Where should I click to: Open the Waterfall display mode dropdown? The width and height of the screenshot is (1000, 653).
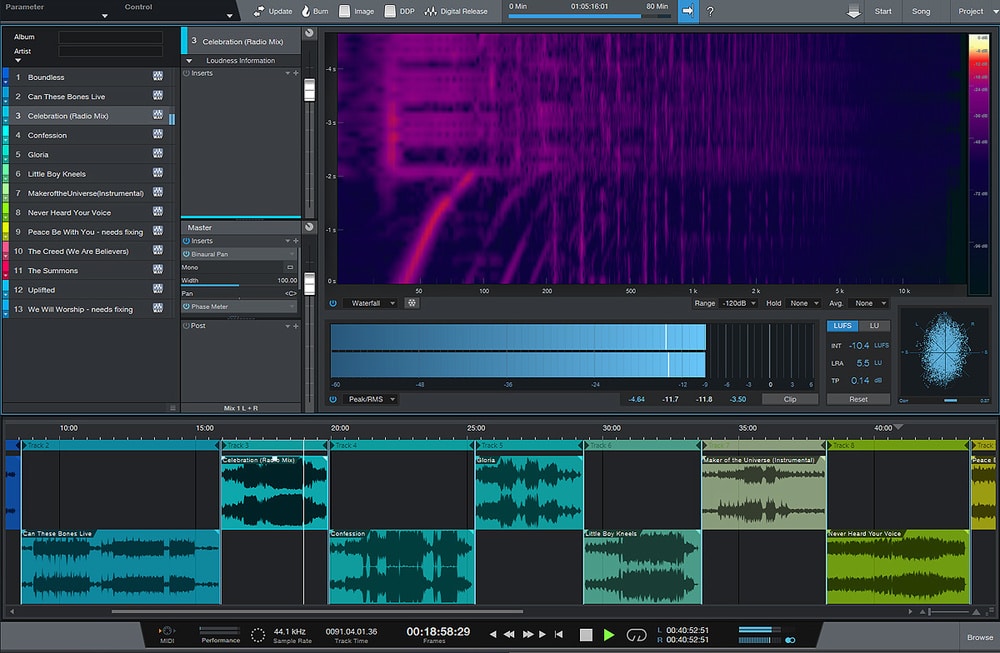[371, 303]
